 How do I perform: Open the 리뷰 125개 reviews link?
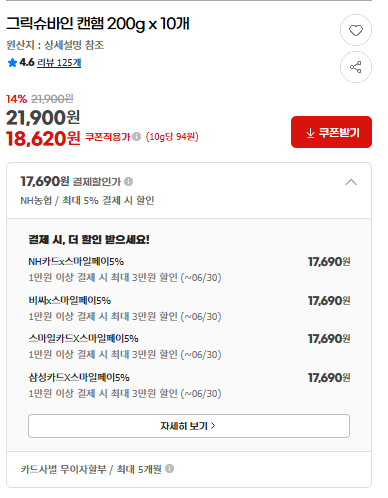pos(59,63)
